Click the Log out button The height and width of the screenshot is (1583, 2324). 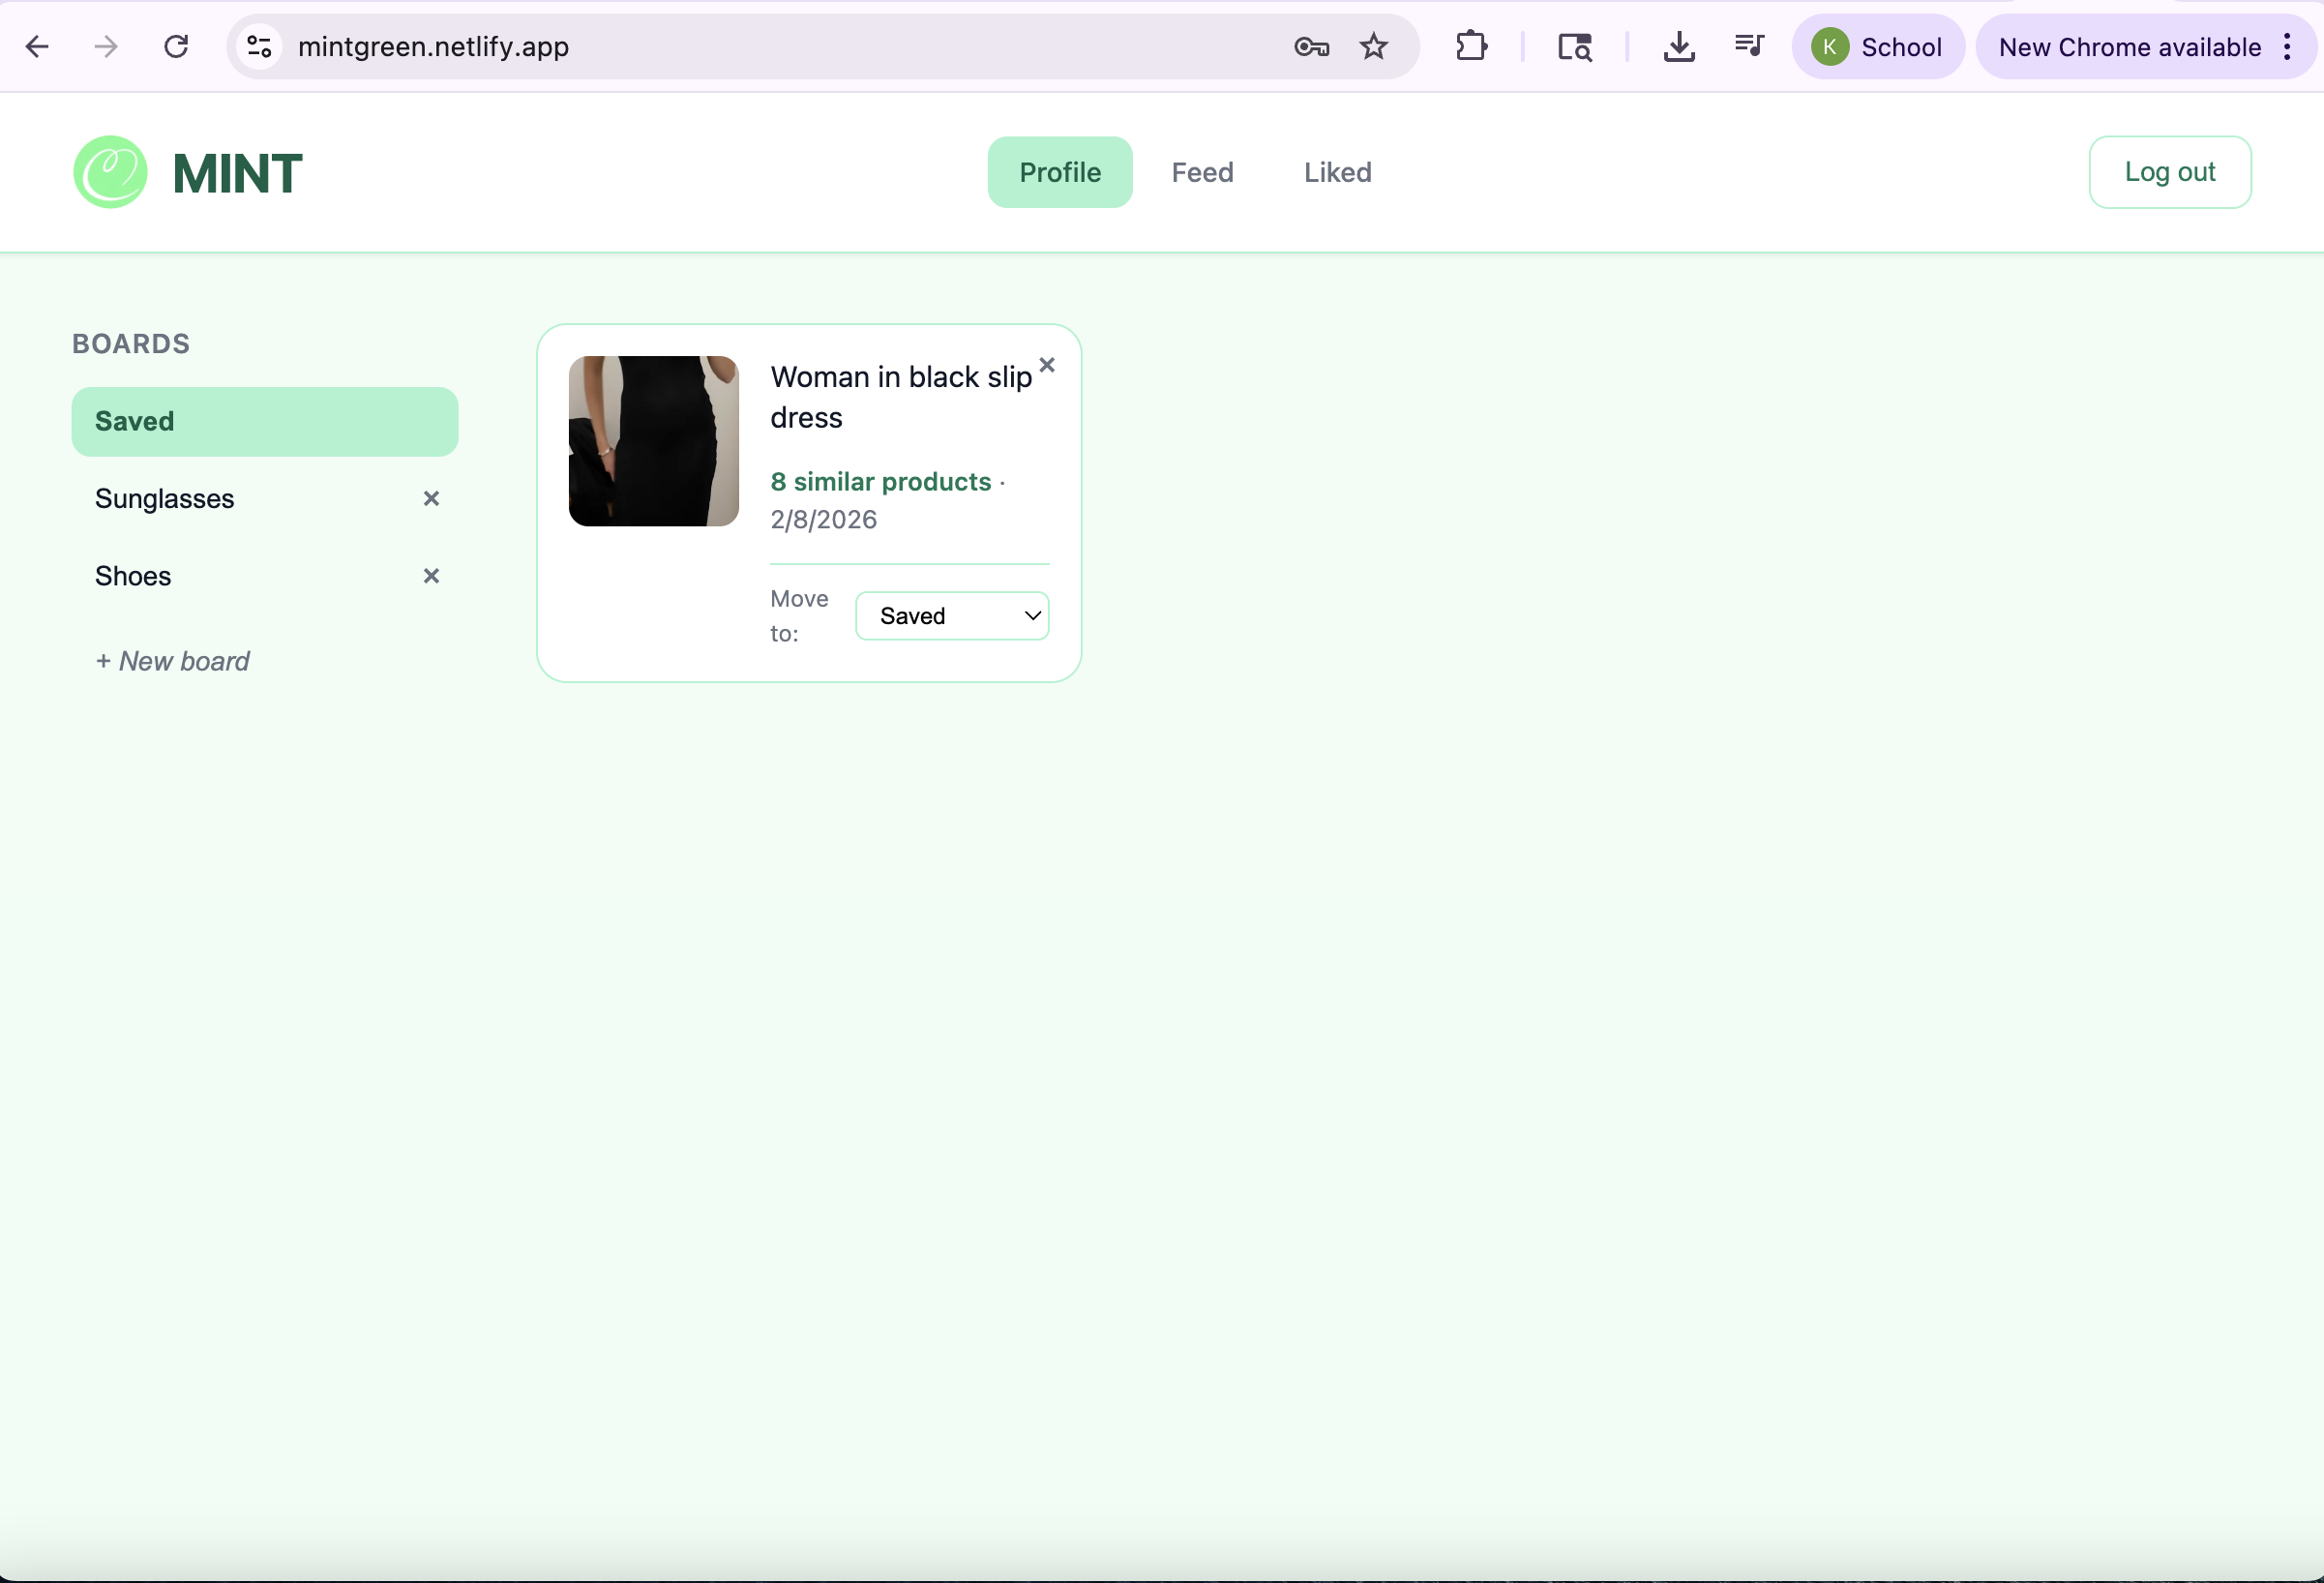coord(2169,172)
